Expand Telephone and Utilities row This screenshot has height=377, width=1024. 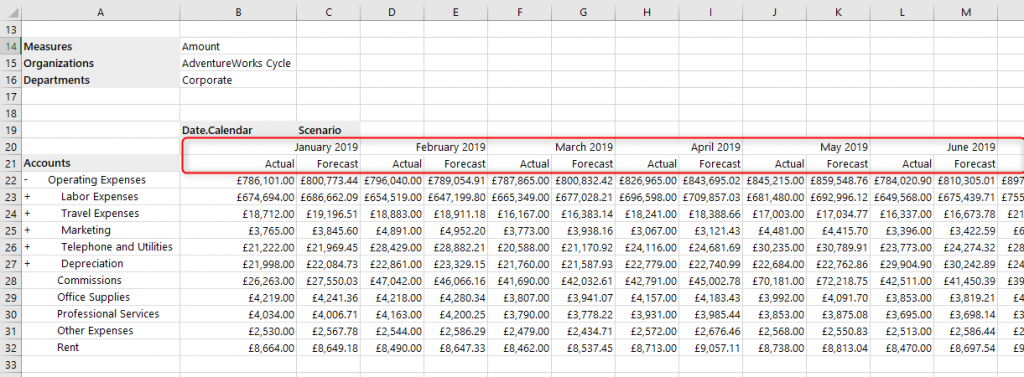[x=27, y=247]
